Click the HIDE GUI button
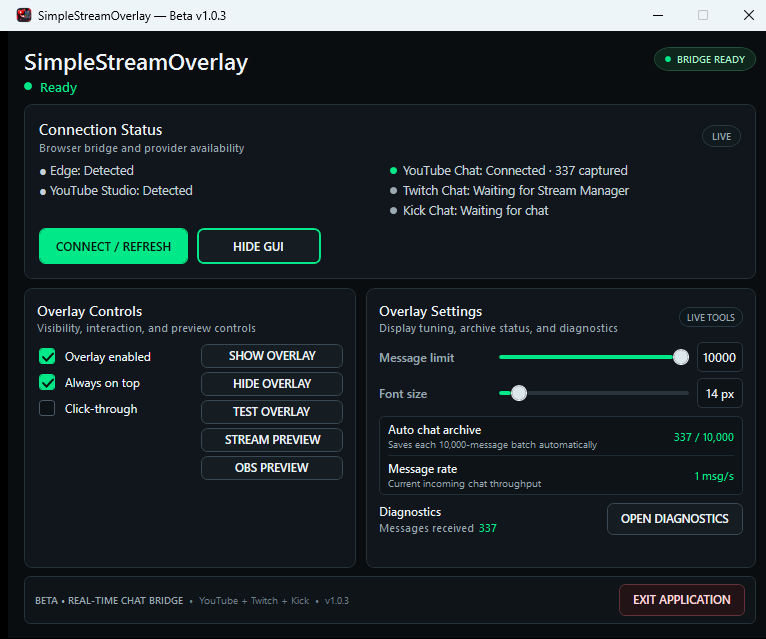766x639 pixels. (258, 246)
